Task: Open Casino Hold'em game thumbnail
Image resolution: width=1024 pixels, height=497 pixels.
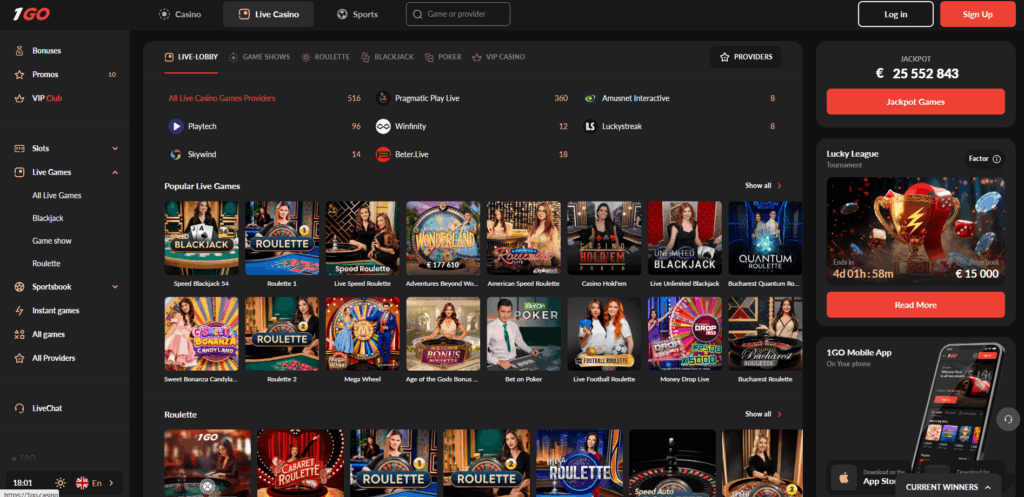Action: pyautogui.click(x=604, y=238)
